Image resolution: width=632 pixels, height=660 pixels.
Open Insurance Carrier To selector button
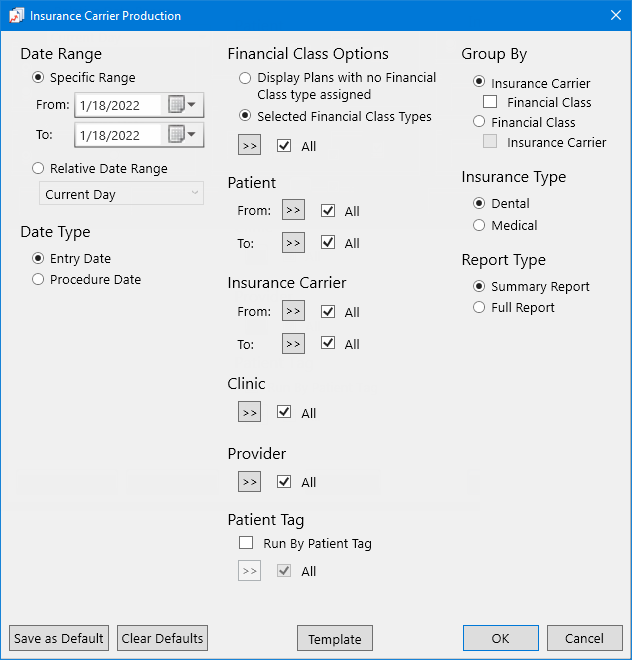pos(293,344)
